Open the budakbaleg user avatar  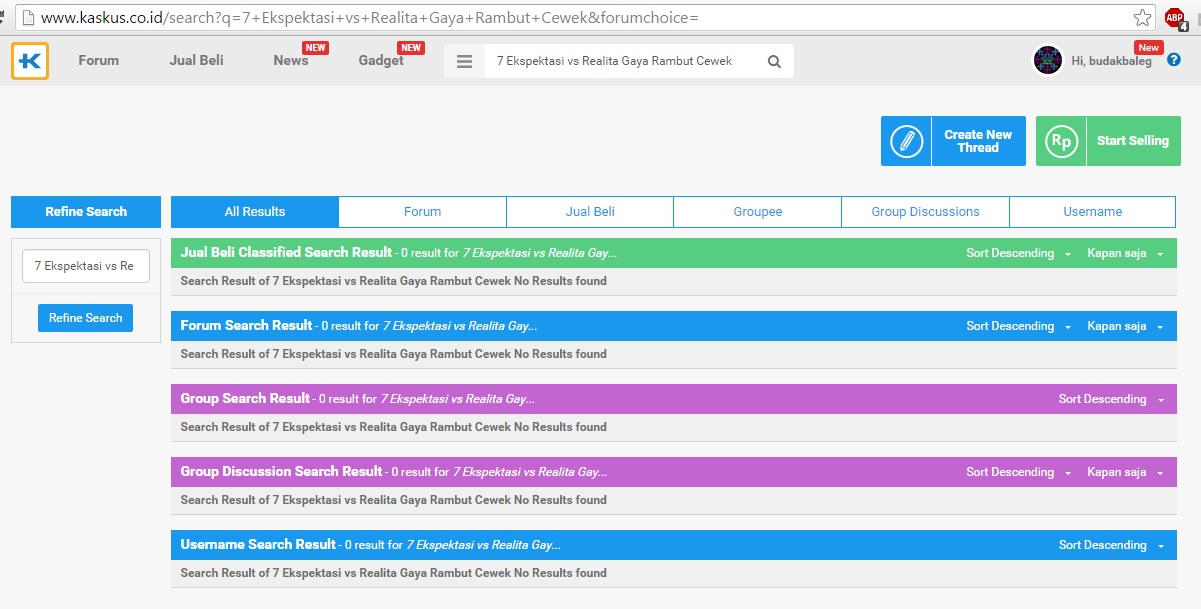click(1048, 61)
